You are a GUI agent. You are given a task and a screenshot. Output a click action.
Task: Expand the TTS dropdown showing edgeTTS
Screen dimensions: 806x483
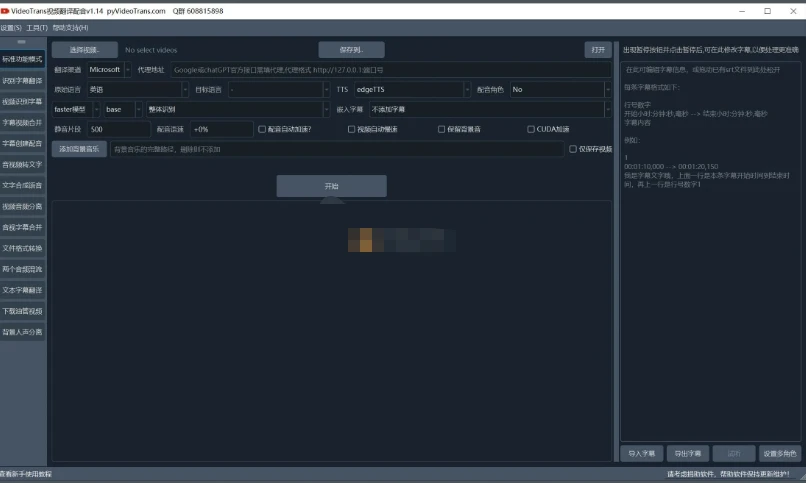[x=410, y=89]
